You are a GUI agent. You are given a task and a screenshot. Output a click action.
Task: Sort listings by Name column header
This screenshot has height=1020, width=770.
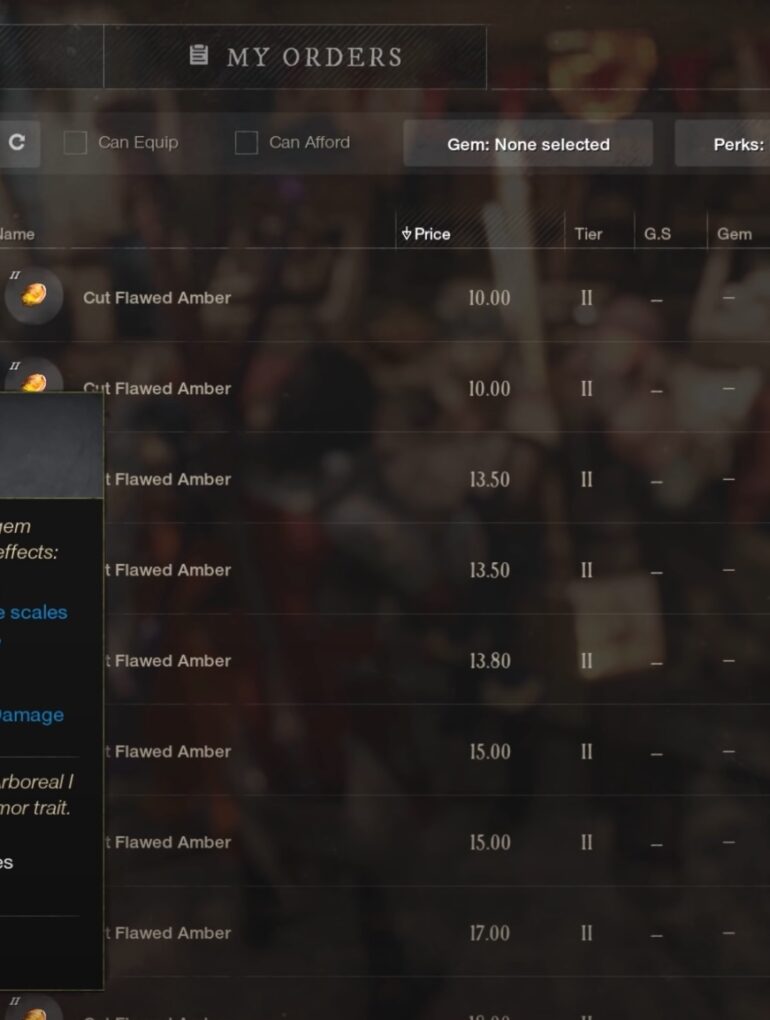pos(17,234)
